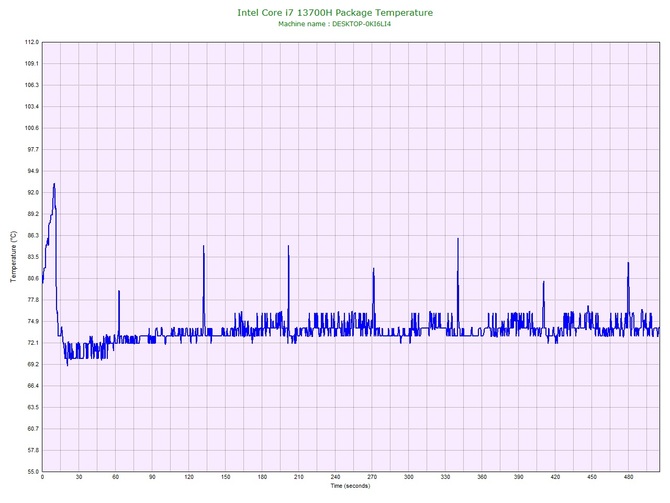Click the 'Time (seconds)' horizontal axis label
670x503 pixels.
click(x=350, y=486)
